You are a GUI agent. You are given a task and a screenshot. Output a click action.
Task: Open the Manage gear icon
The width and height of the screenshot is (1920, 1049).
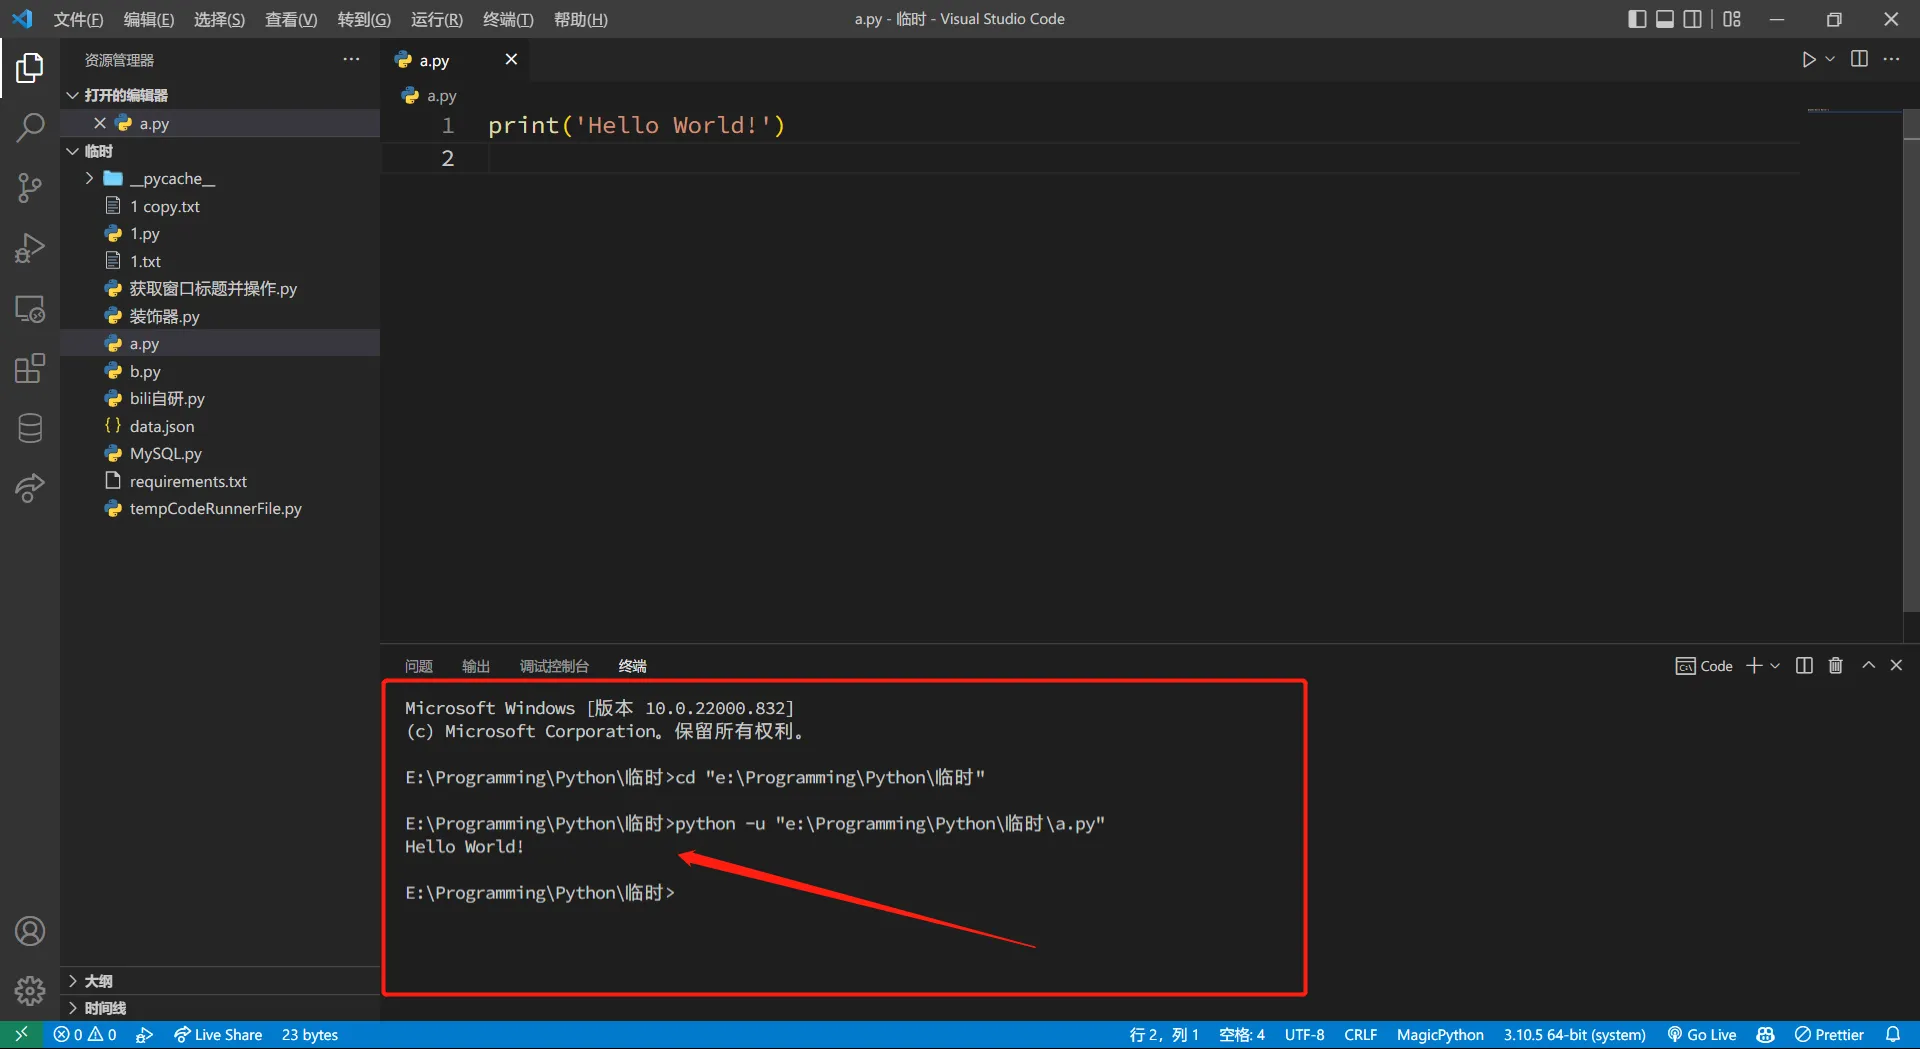30,990
